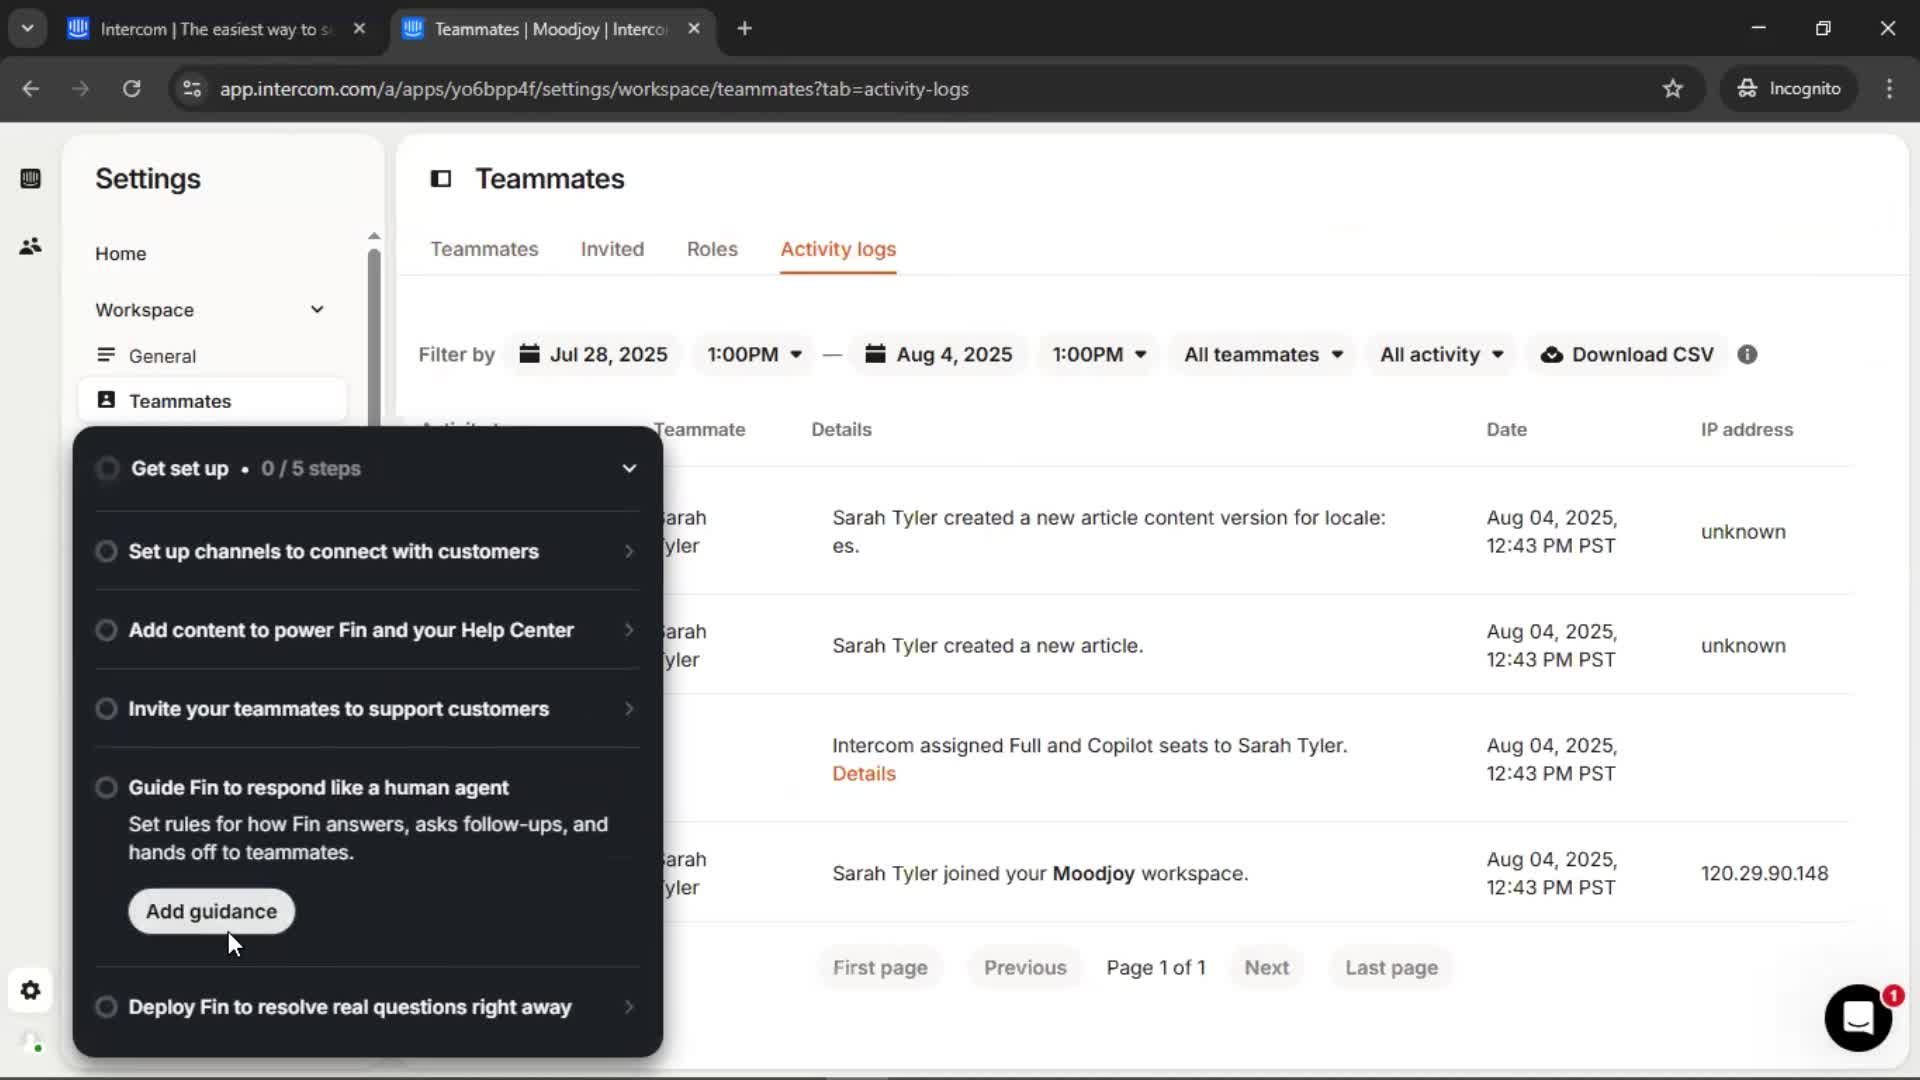Click the Teammates badge icon in settings sidebar
This screenshot has width=1920, height=1080.
106,400
